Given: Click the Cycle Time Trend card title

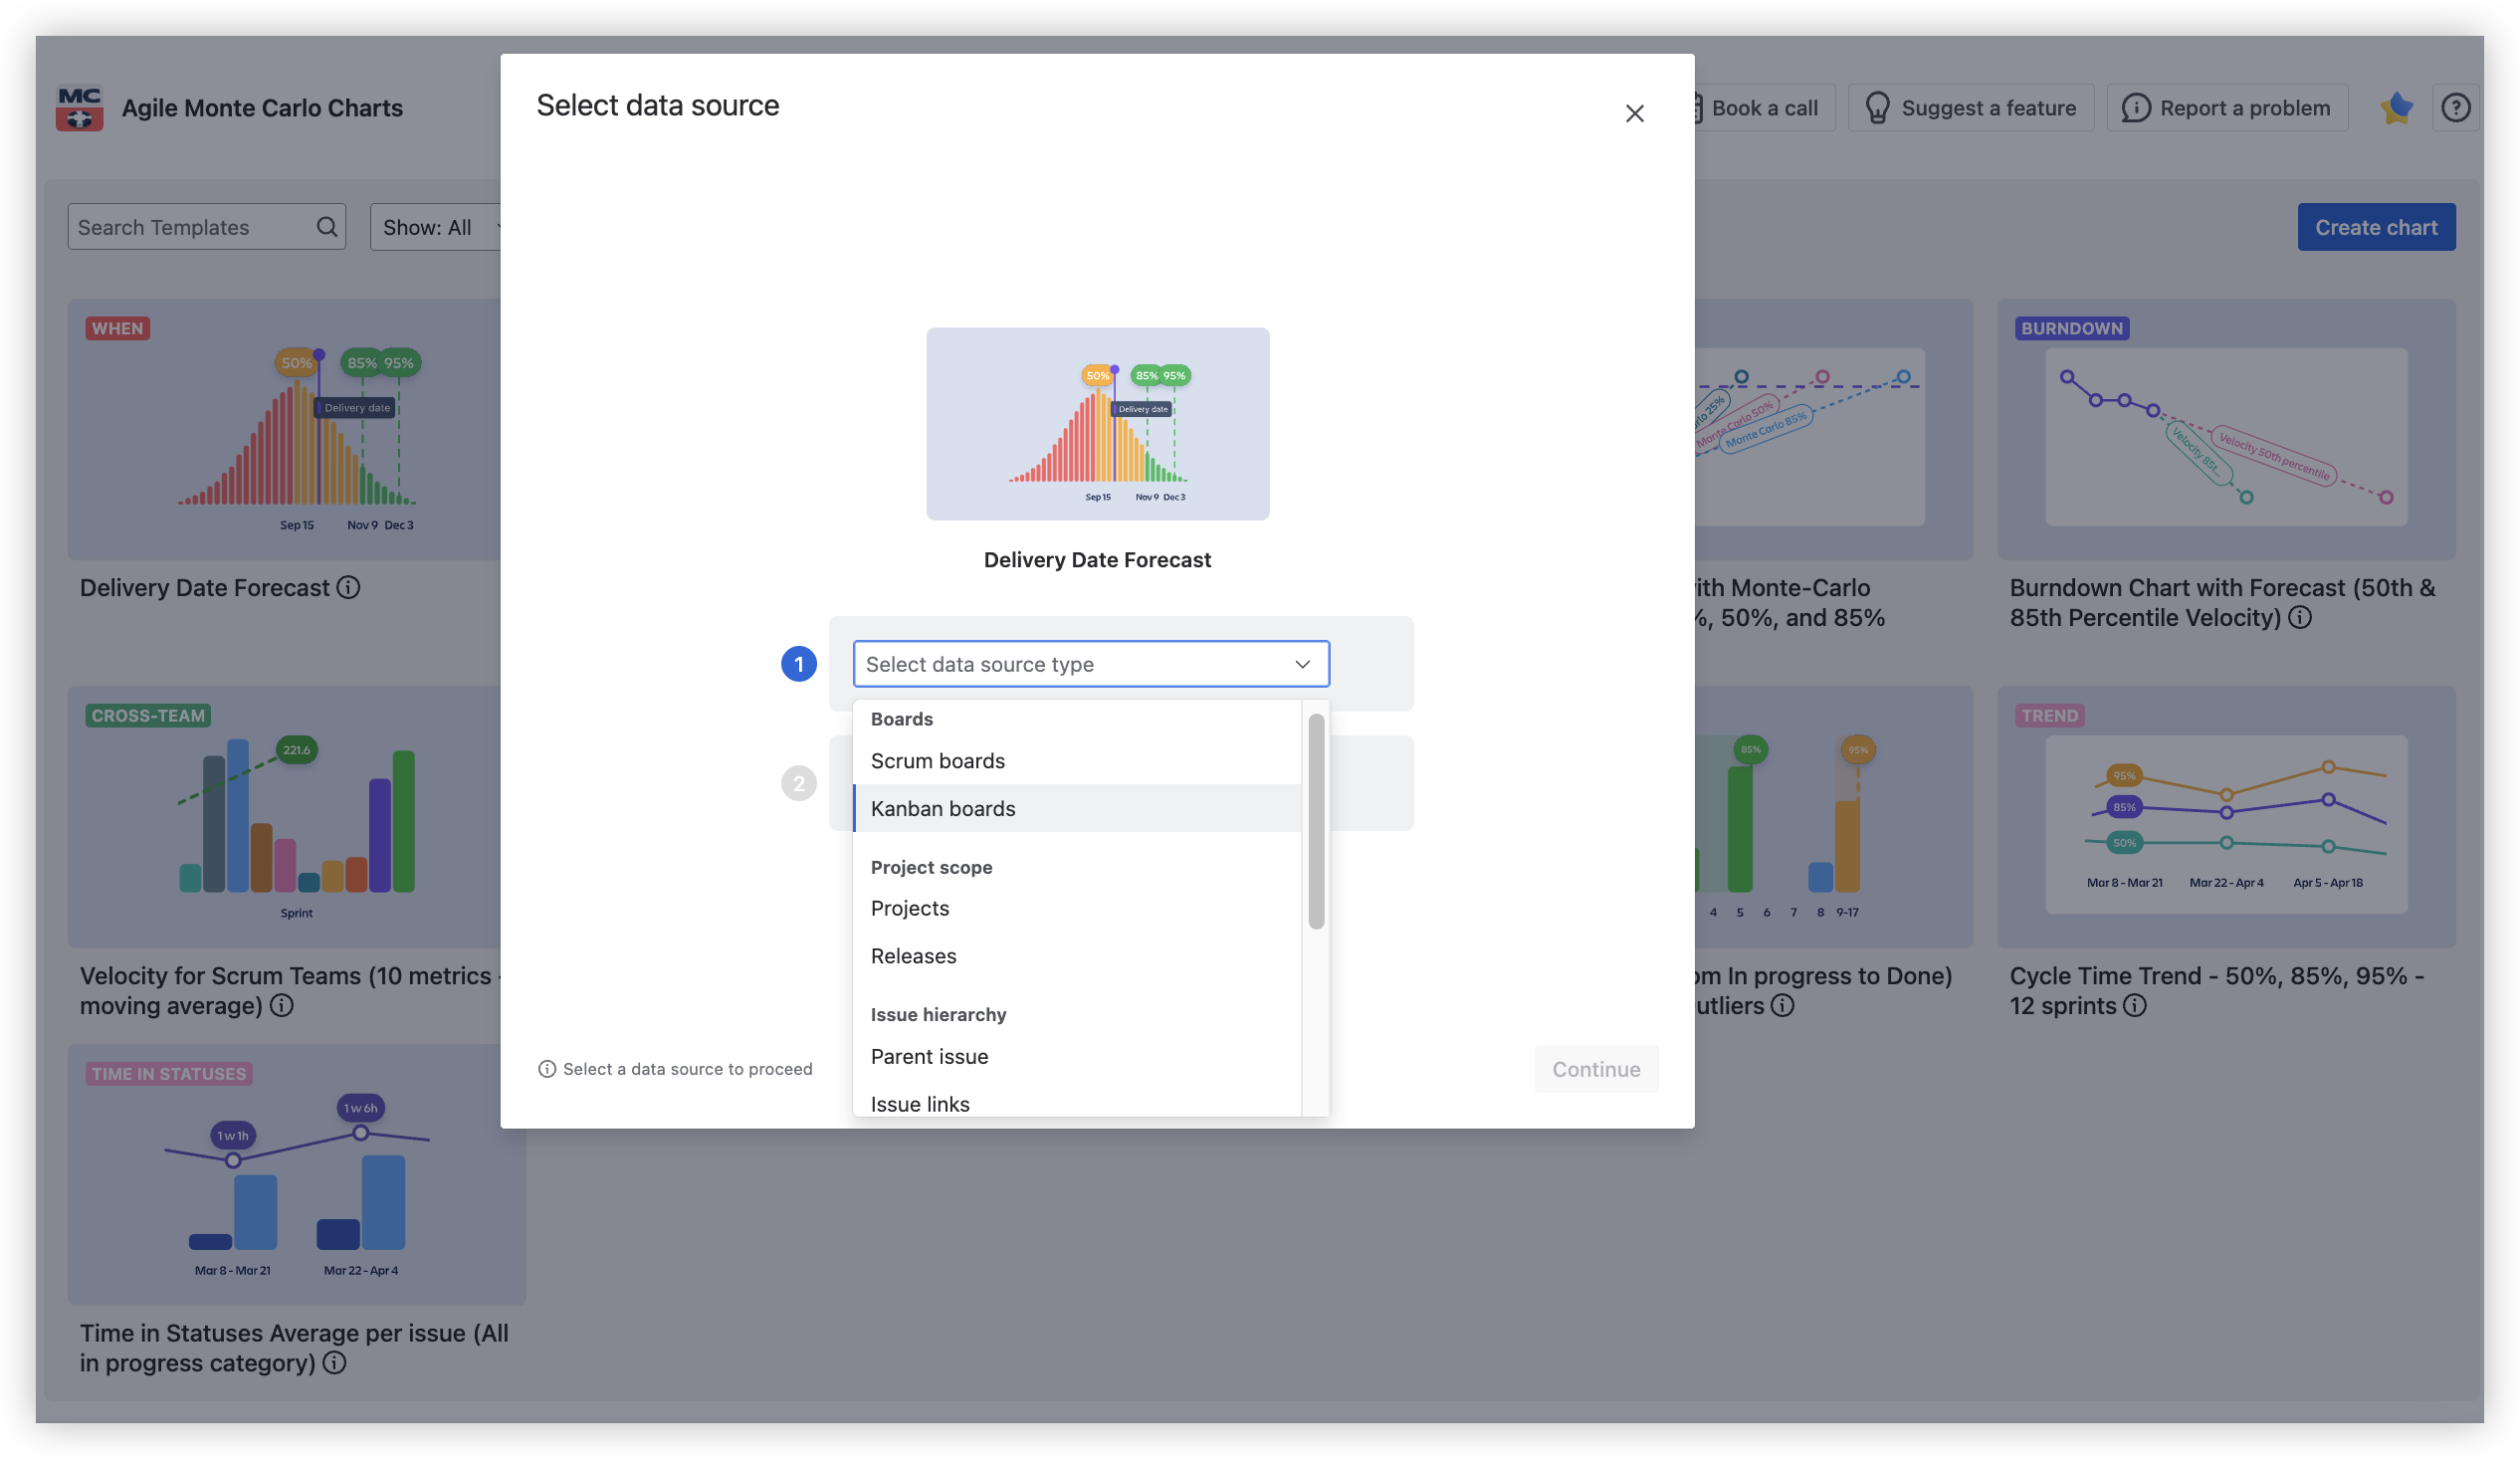Looking at the screenshot, I should (2216, 991).
